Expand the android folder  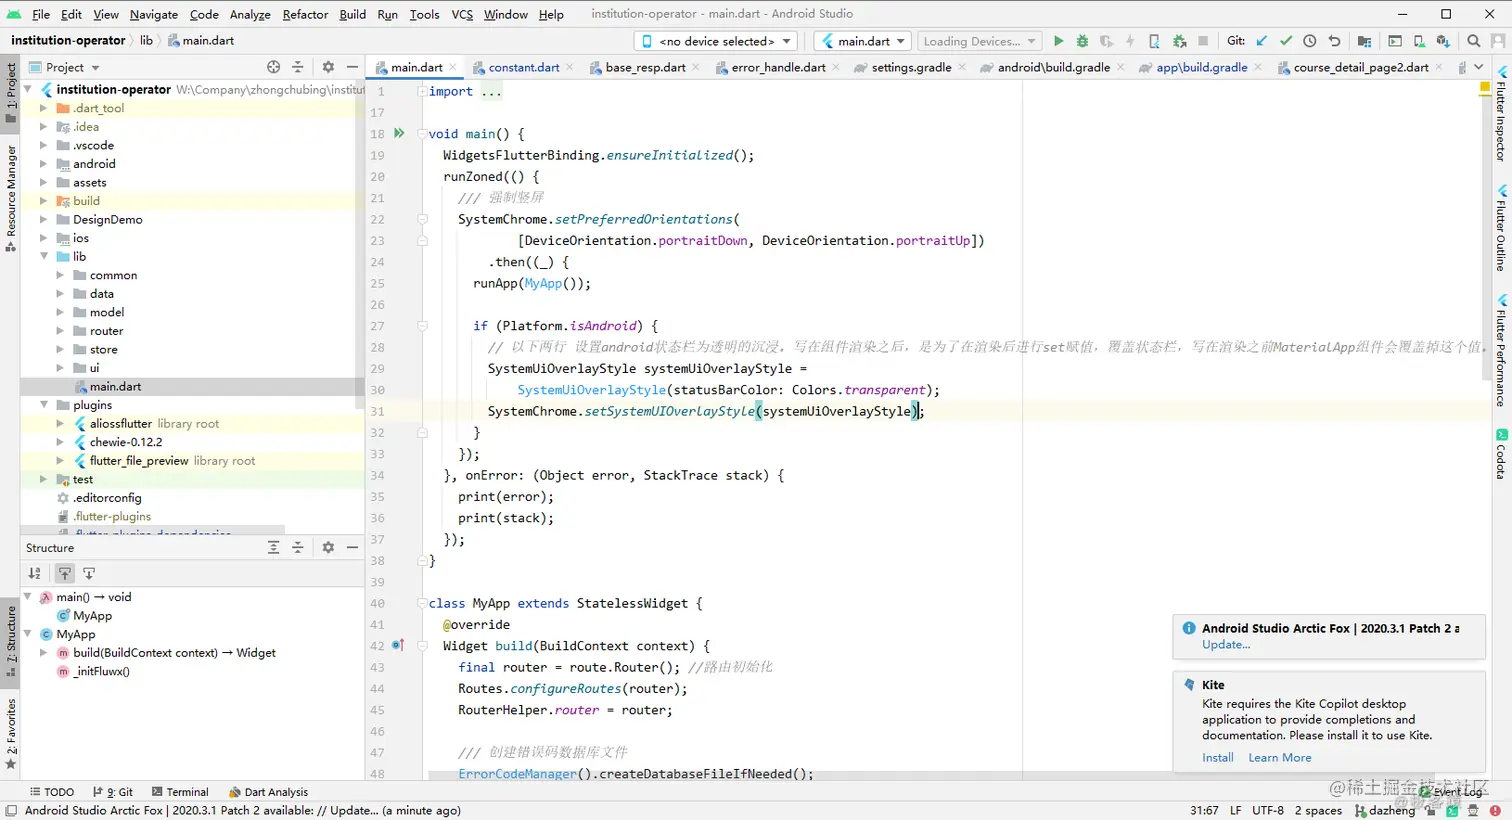pyautogui.click(x=44, y=164)
